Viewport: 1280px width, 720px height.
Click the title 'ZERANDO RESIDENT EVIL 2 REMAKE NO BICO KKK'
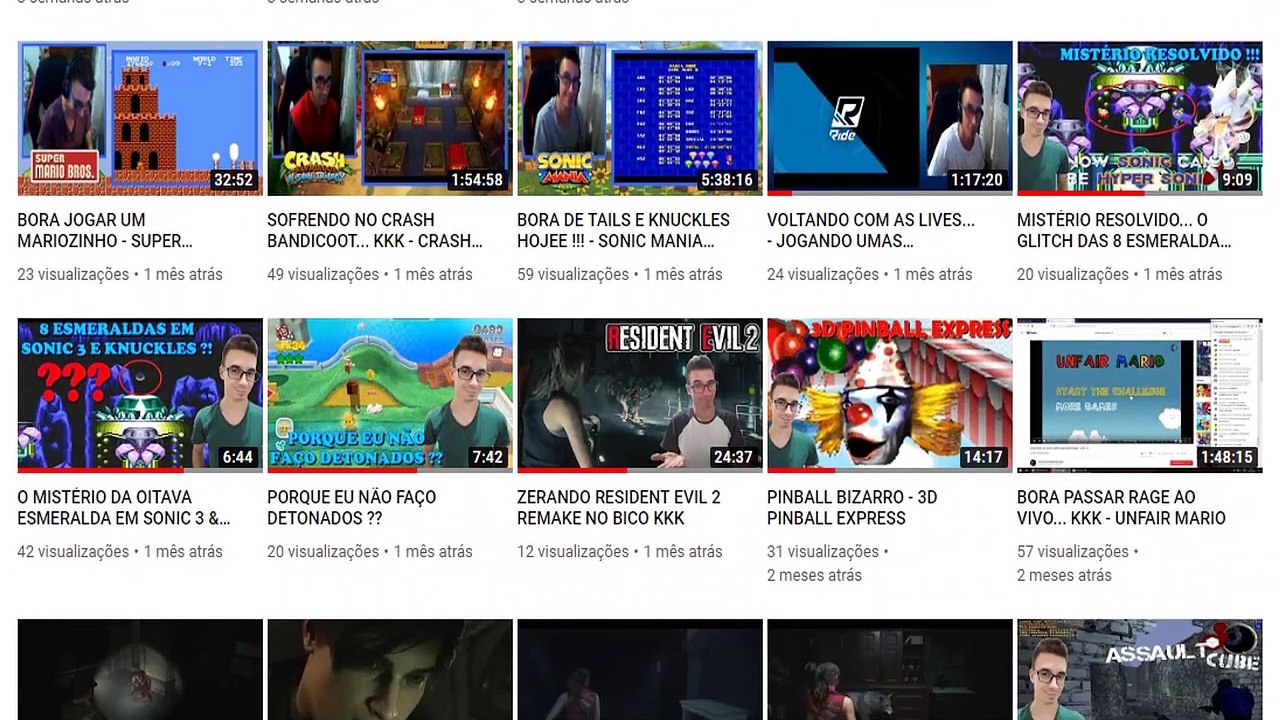619,507
